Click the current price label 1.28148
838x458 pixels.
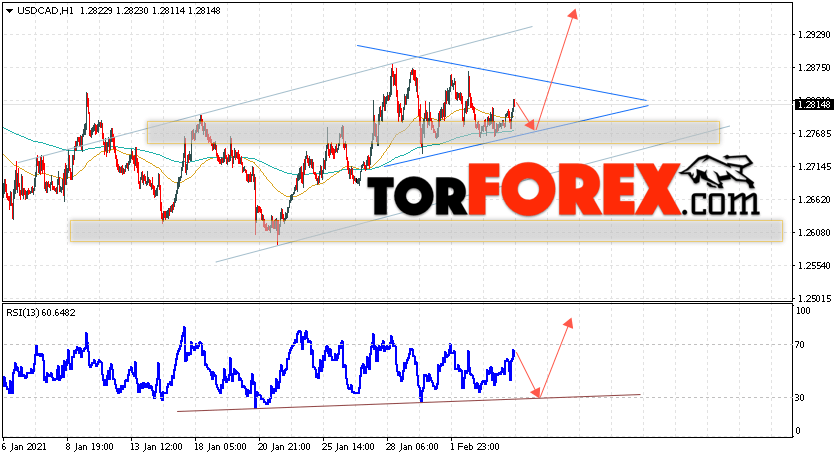coord(814,105)
